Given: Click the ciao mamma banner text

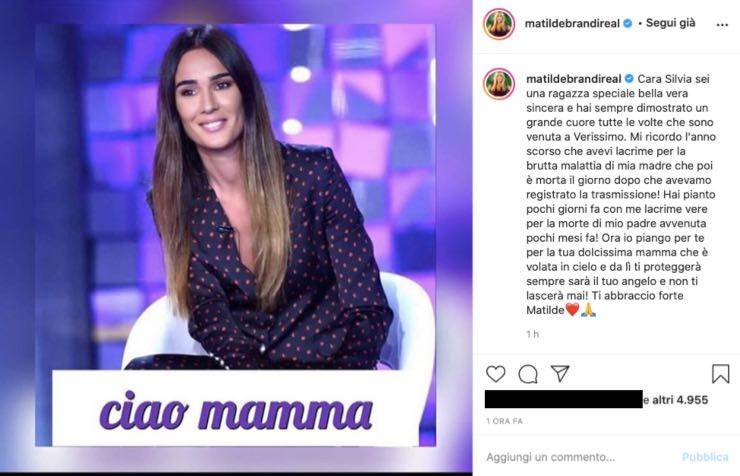Looking at the screenshot, I should 235,410.
